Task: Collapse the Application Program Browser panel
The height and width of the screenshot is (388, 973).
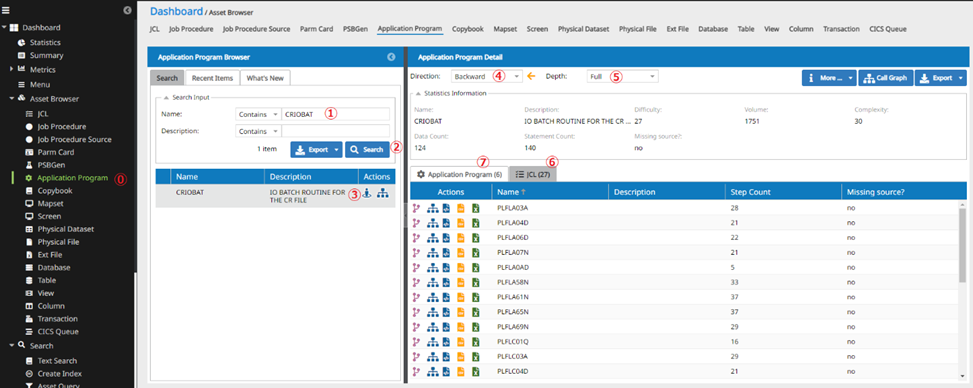Action: [x=391, y=57]
